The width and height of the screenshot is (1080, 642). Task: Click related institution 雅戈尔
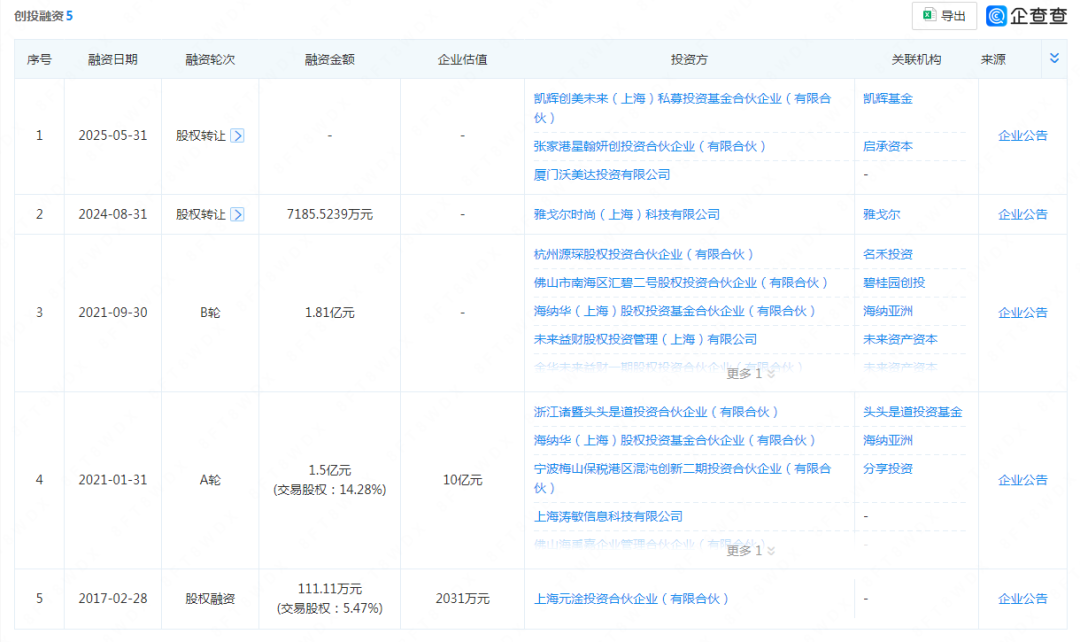(x=881, y=214)
